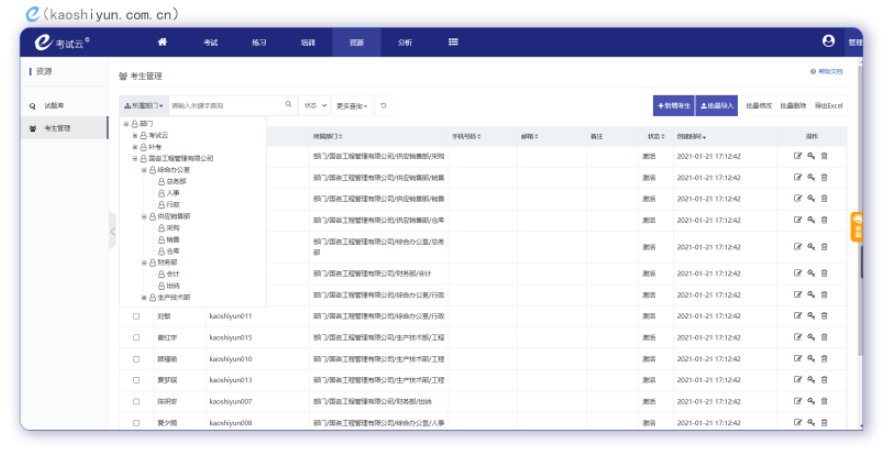Click the 导出Excel button
Image resolution: width=888 pixels, height=456 pixels.
pos(828,105)
